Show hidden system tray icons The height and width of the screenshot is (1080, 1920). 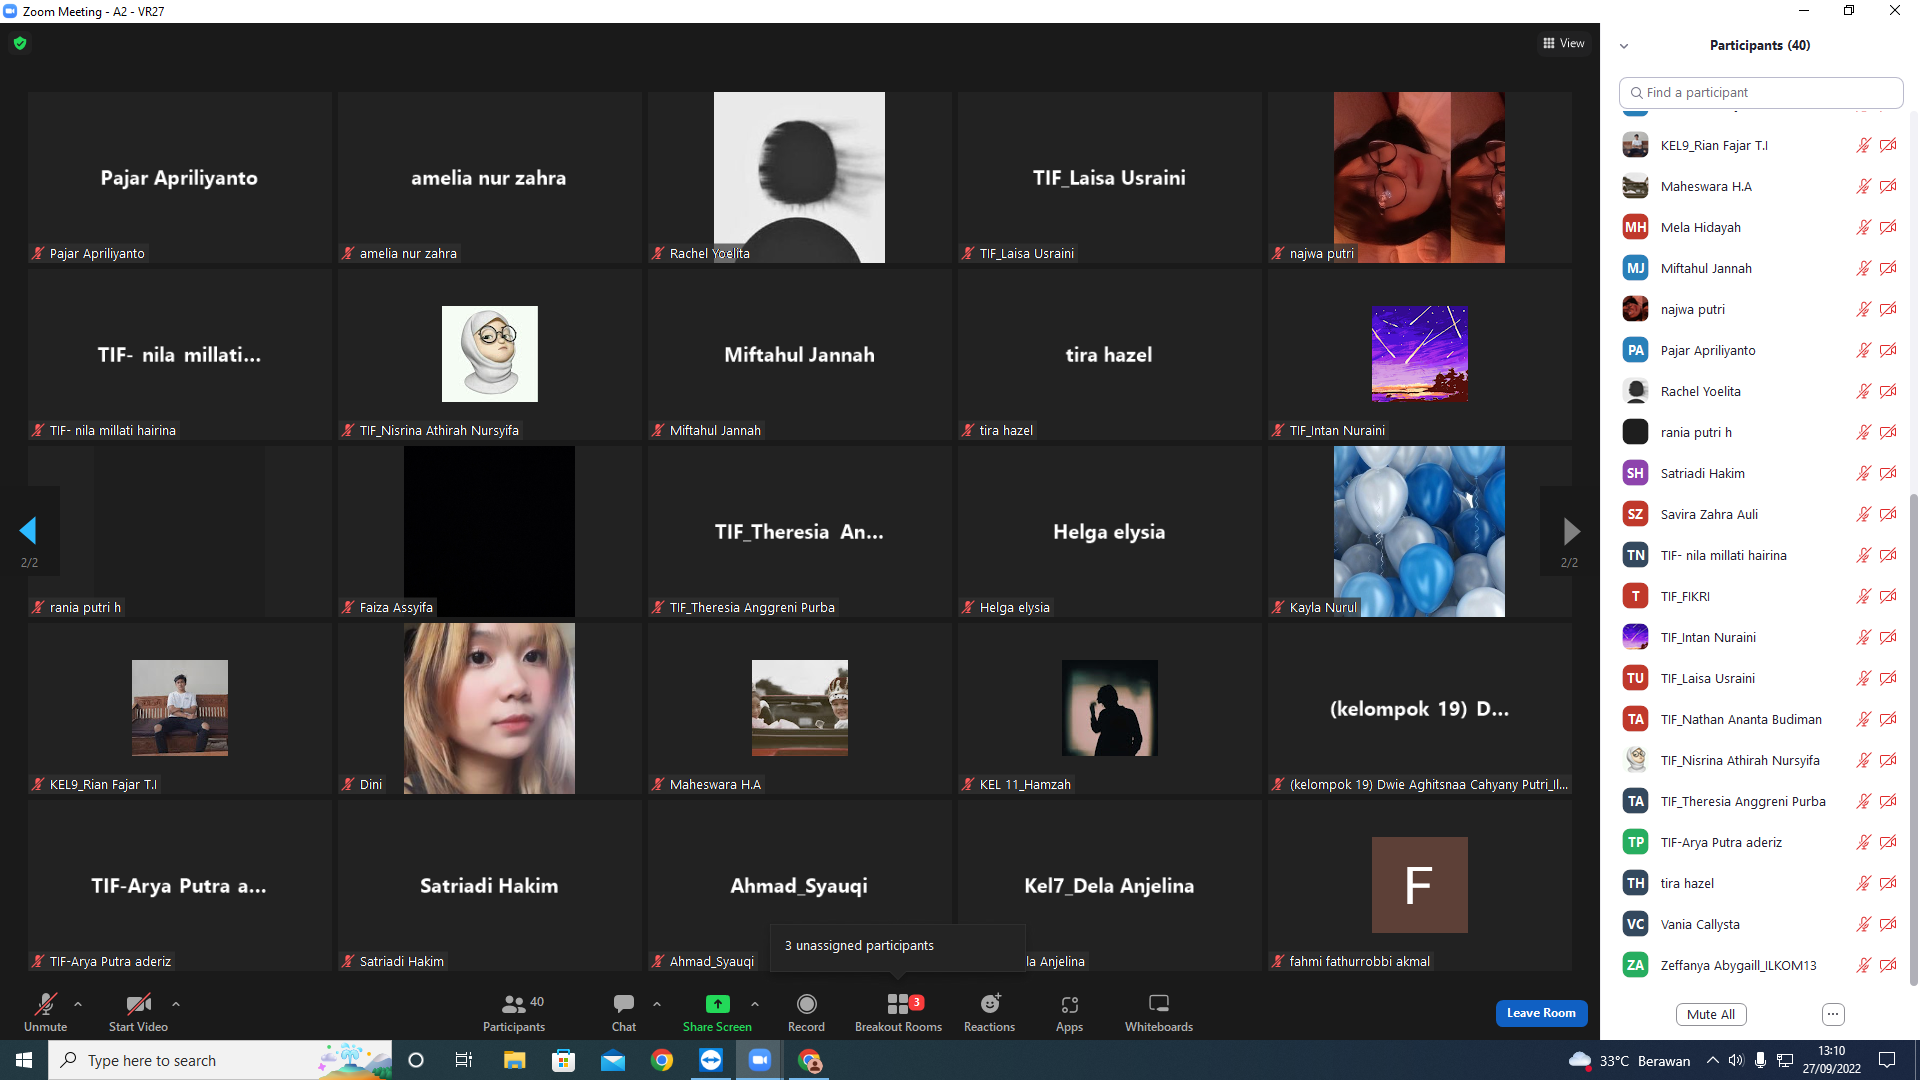pyautogui.click(x=1713, y=1060)
